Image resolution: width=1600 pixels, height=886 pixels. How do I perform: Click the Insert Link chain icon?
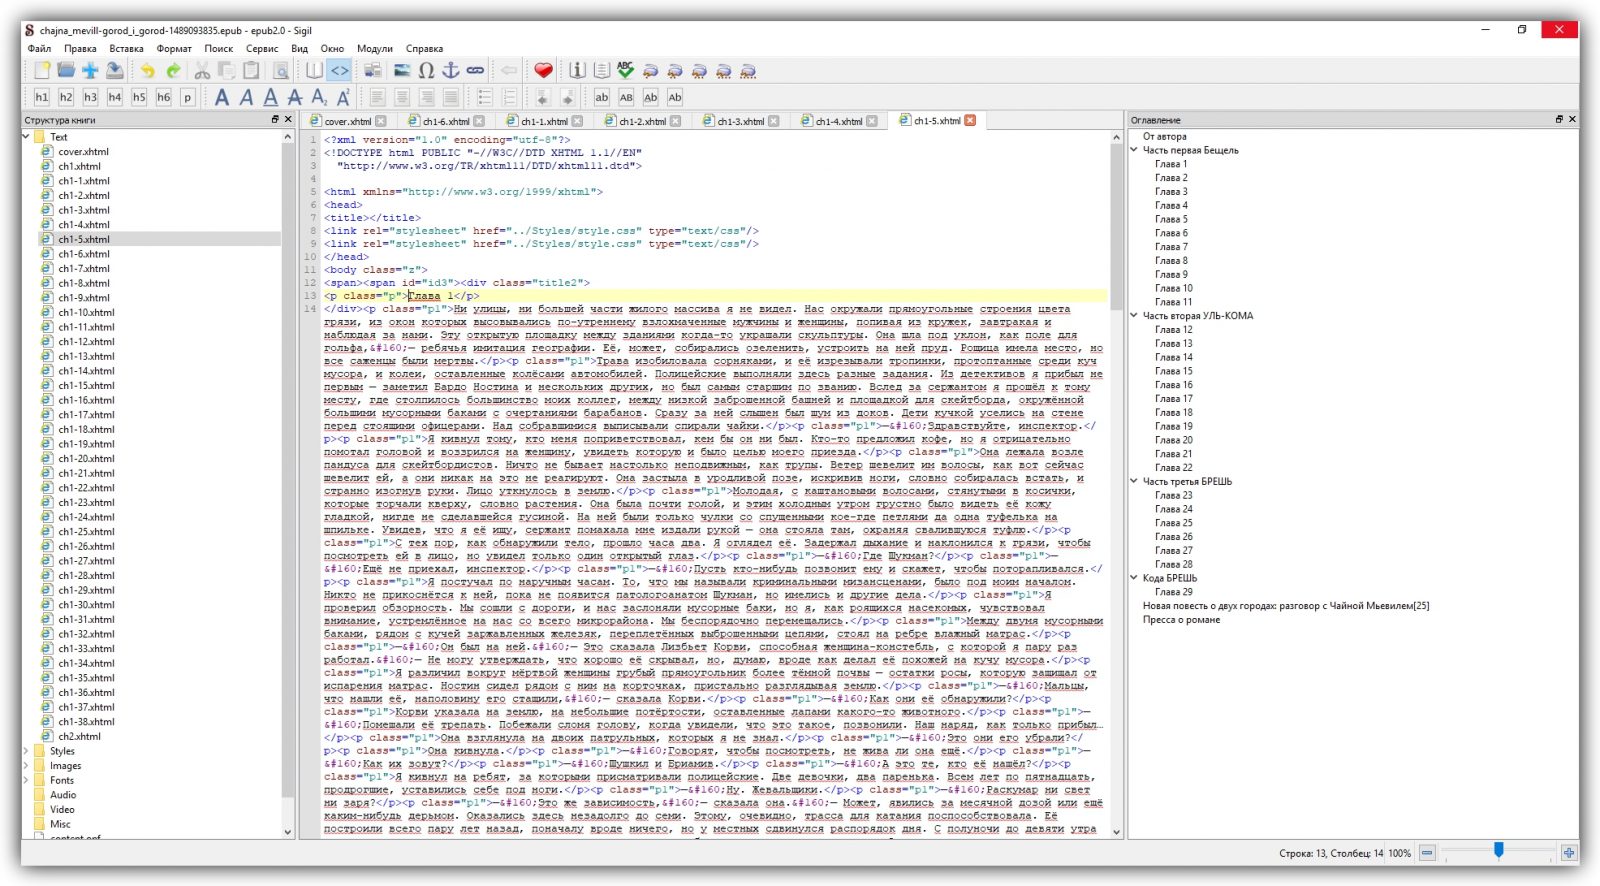(x=475, y=70)
